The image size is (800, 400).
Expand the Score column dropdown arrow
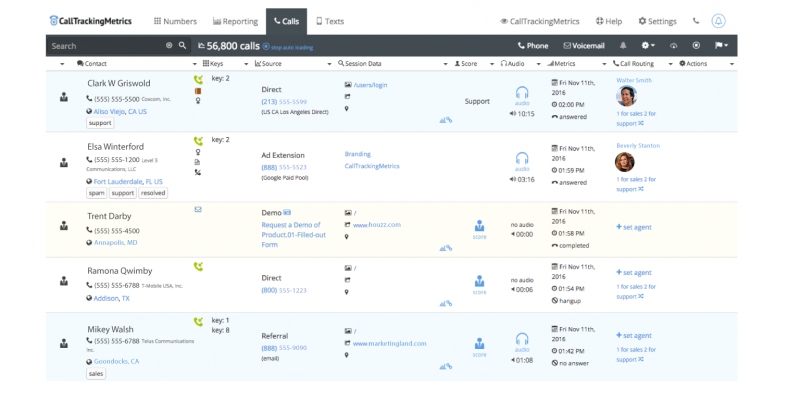click(x=492, y=64)
